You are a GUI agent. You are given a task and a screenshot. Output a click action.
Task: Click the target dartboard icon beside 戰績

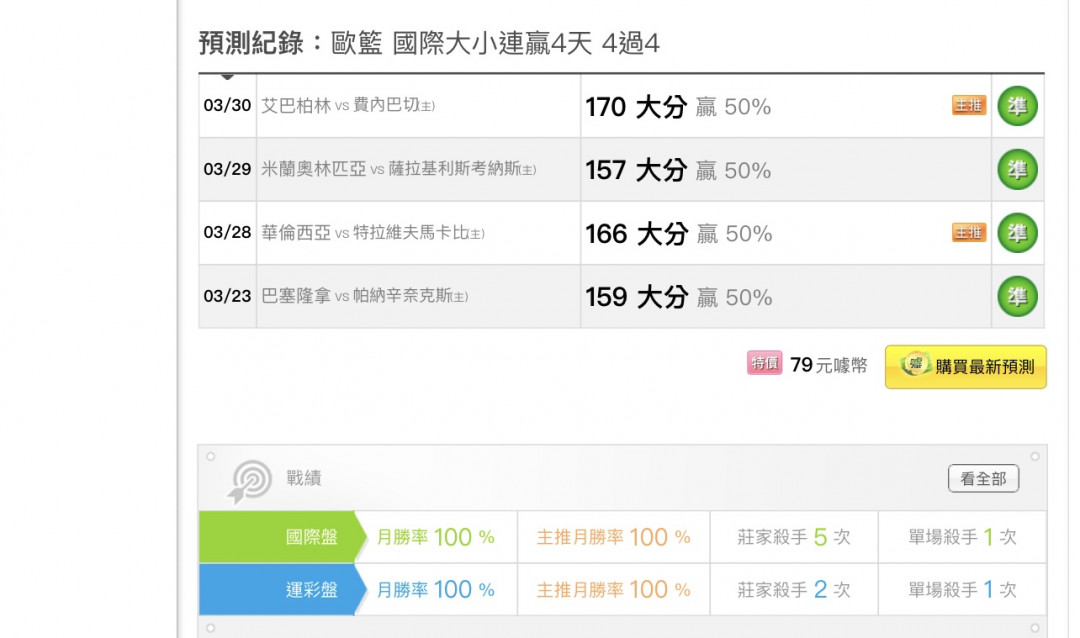coord(249,480)
